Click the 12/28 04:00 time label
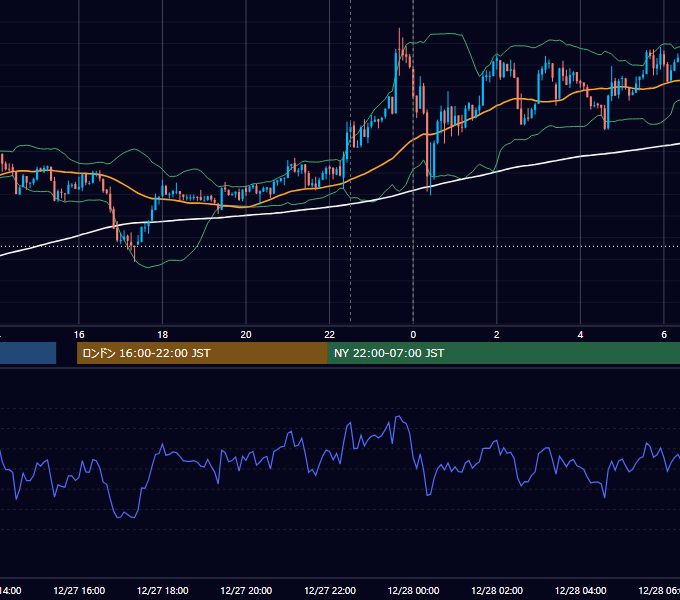Screen dimensions: 680x600 pos(581,590)
